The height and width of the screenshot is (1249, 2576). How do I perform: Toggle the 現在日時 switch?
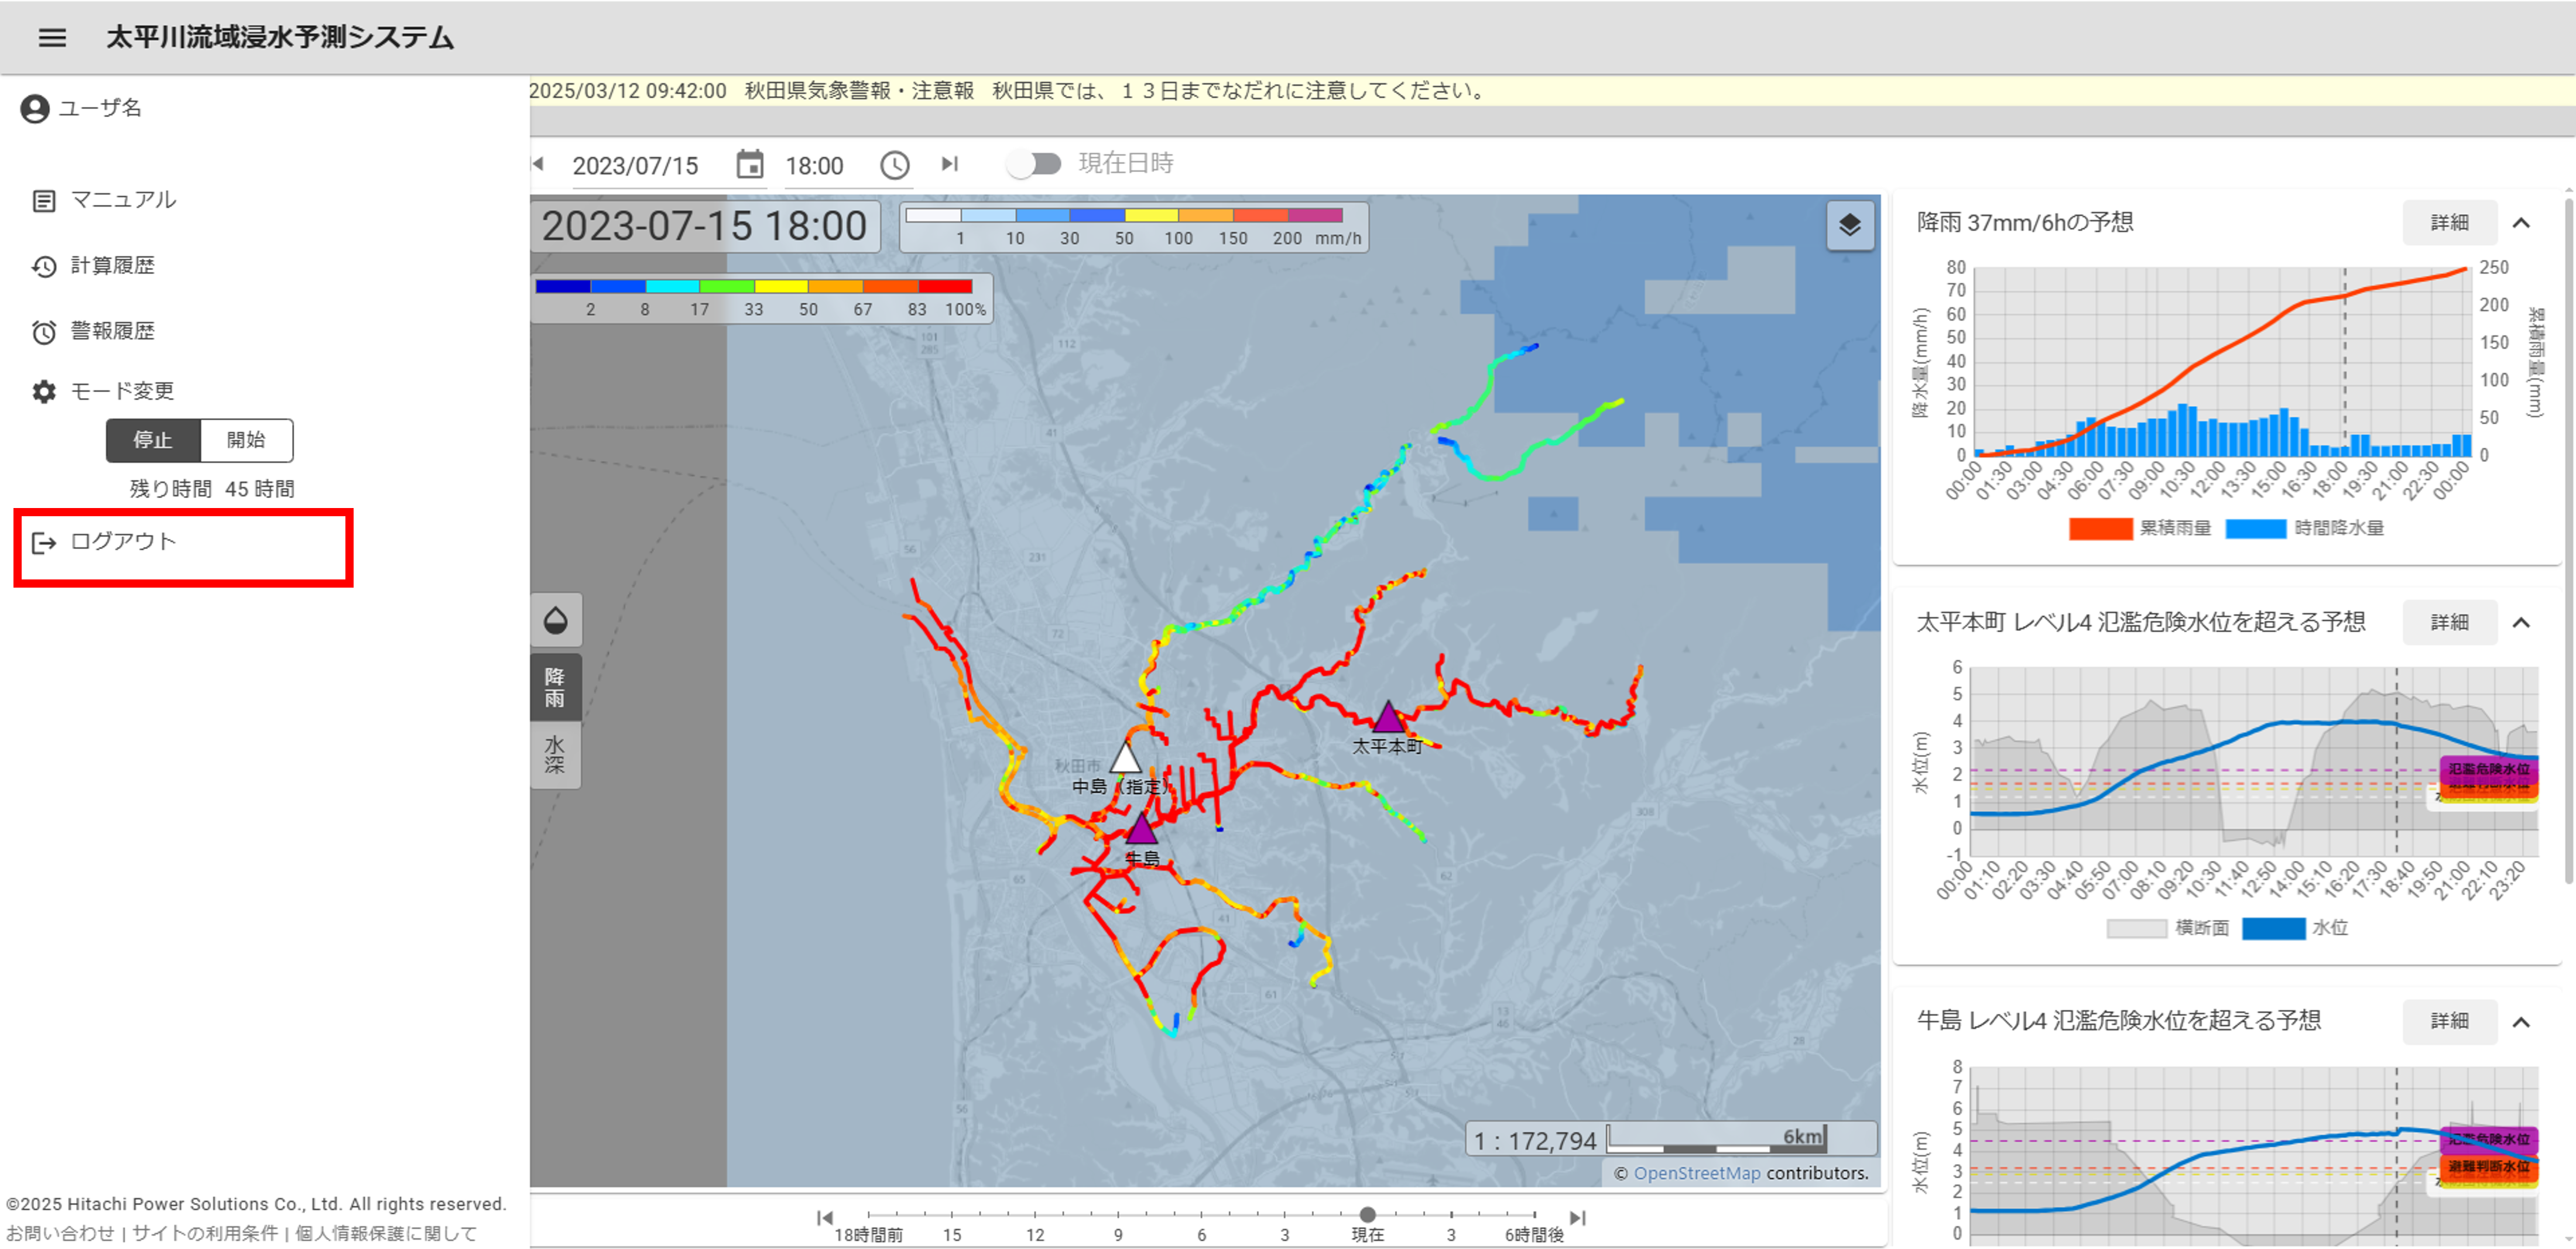point(1034,164)
